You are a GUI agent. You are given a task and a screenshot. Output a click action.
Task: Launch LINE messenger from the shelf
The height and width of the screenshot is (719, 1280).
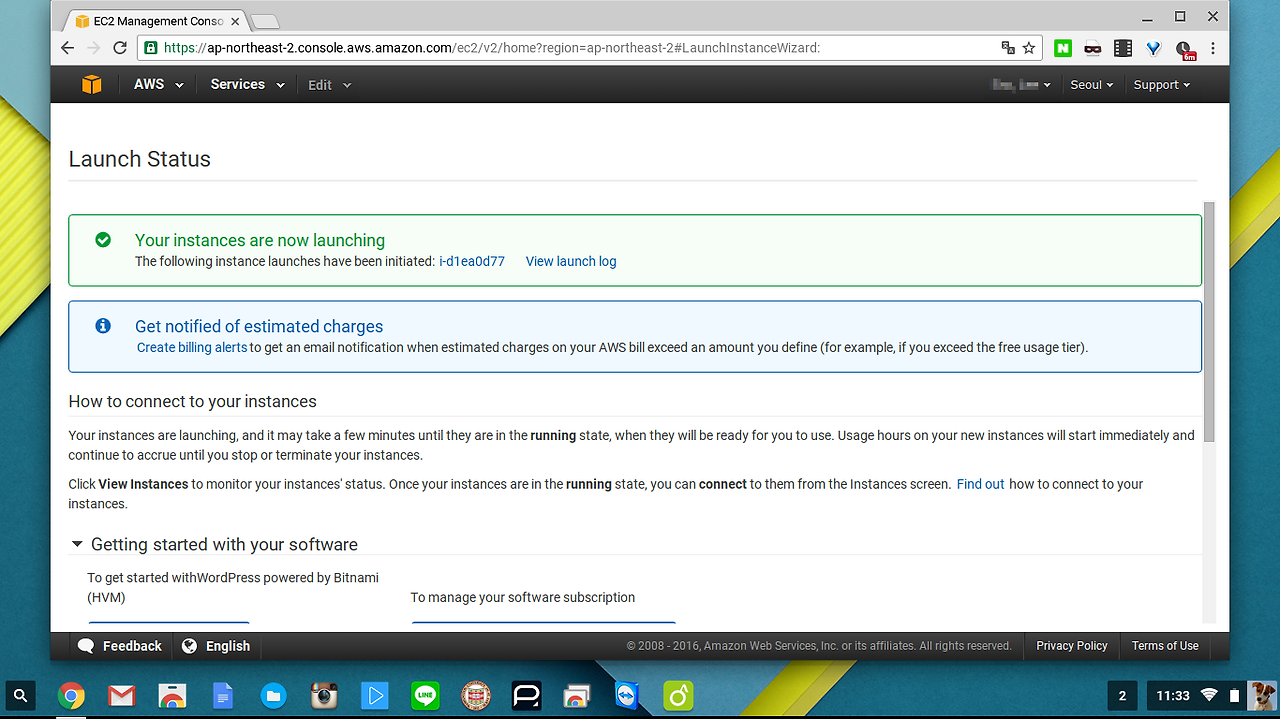point(425,696)
